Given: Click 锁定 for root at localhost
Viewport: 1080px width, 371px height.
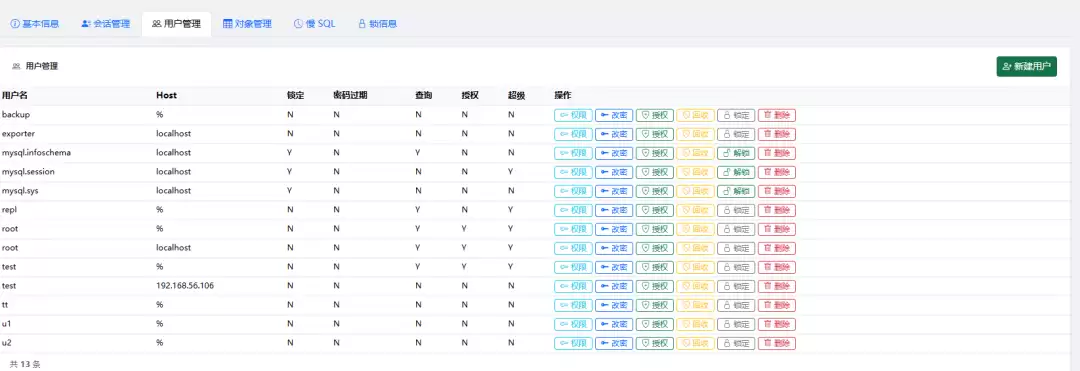Looking at the screenshot, I should pos(736,248).
